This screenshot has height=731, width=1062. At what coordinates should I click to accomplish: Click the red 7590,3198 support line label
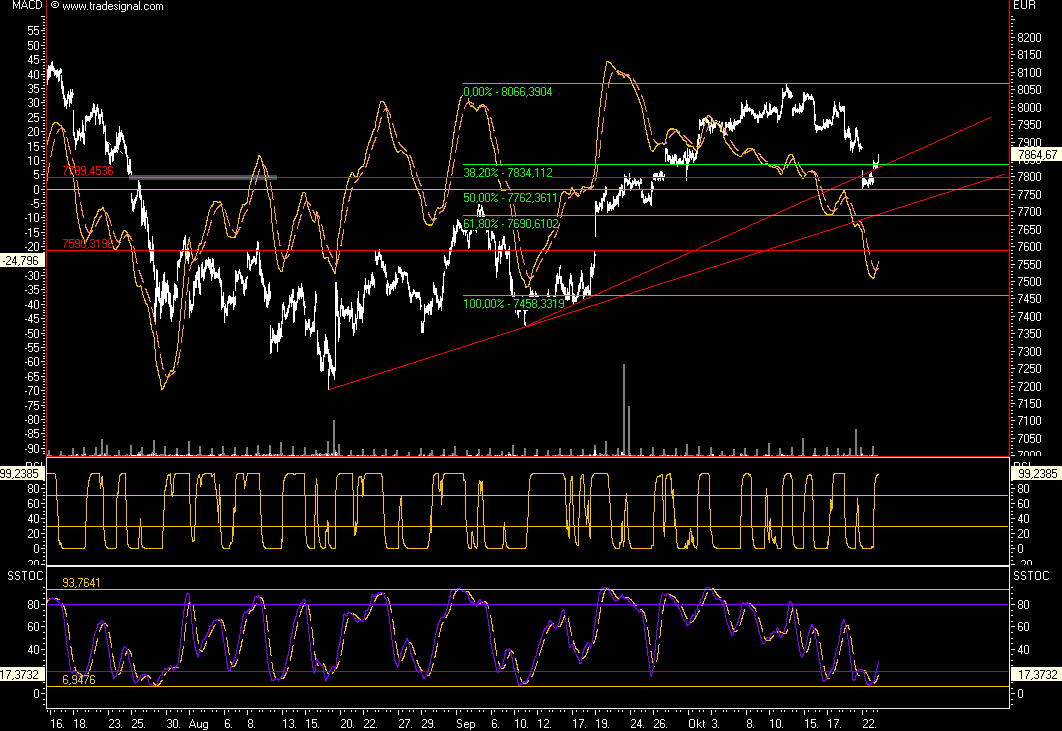tap(88, 244)
